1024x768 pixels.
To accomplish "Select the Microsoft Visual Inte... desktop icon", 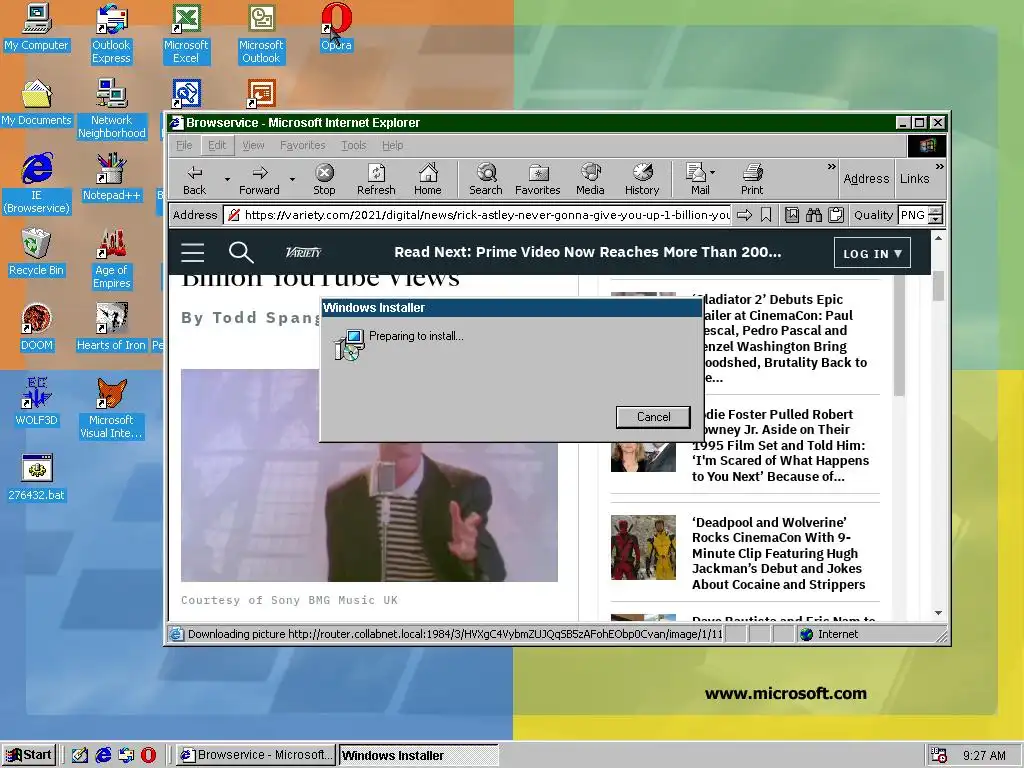I will (x=111, y=409).
